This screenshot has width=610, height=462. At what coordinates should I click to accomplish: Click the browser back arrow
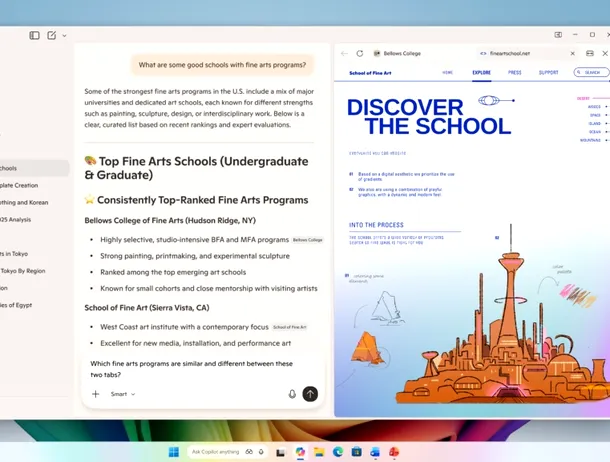tap(344, 54)
